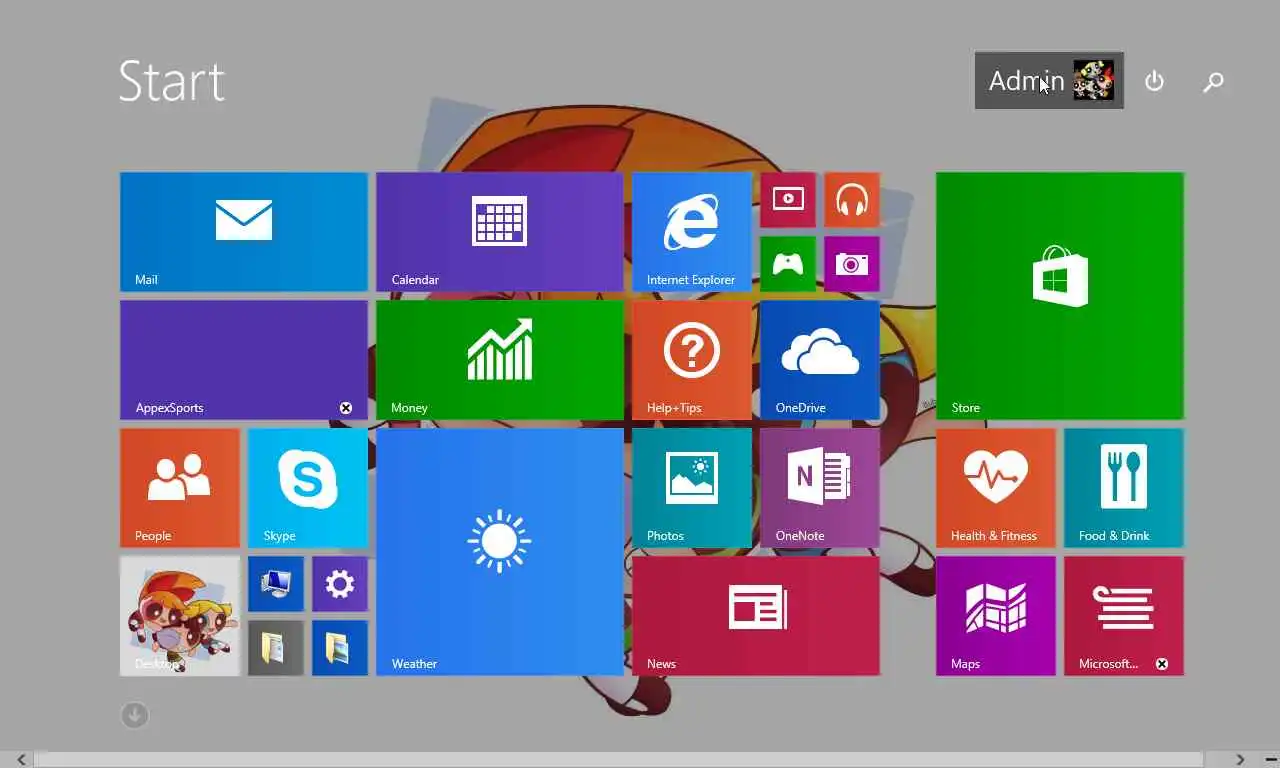
Task: Open the PC settings gear tile
Action: point(340,584)
